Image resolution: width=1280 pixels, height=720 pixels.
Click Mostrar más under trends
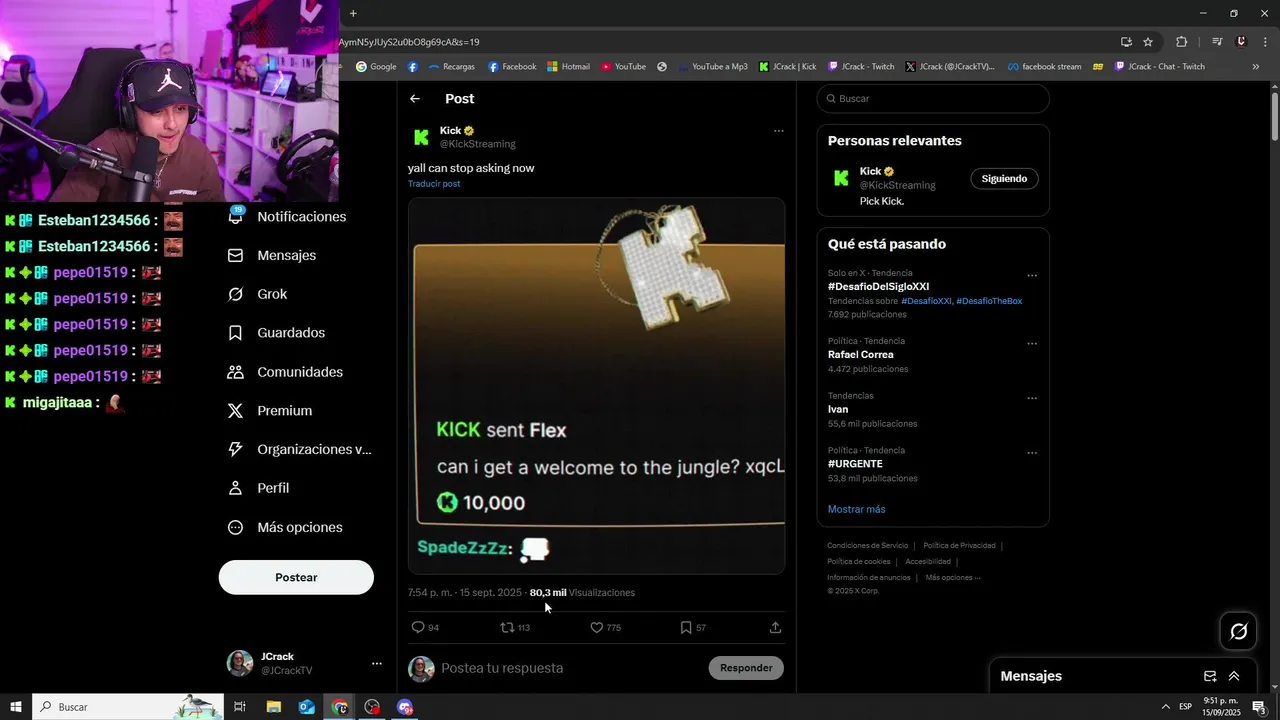point(856,509)
